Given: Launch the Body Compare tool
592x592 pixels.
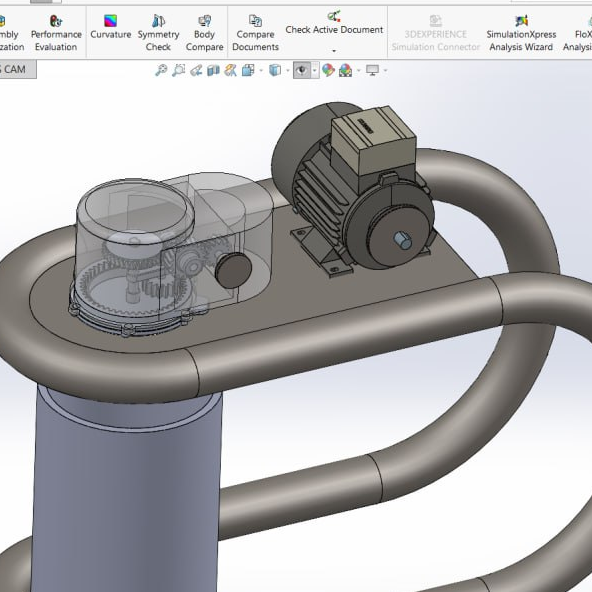Looking at the screenshot, I should [204, 33].
